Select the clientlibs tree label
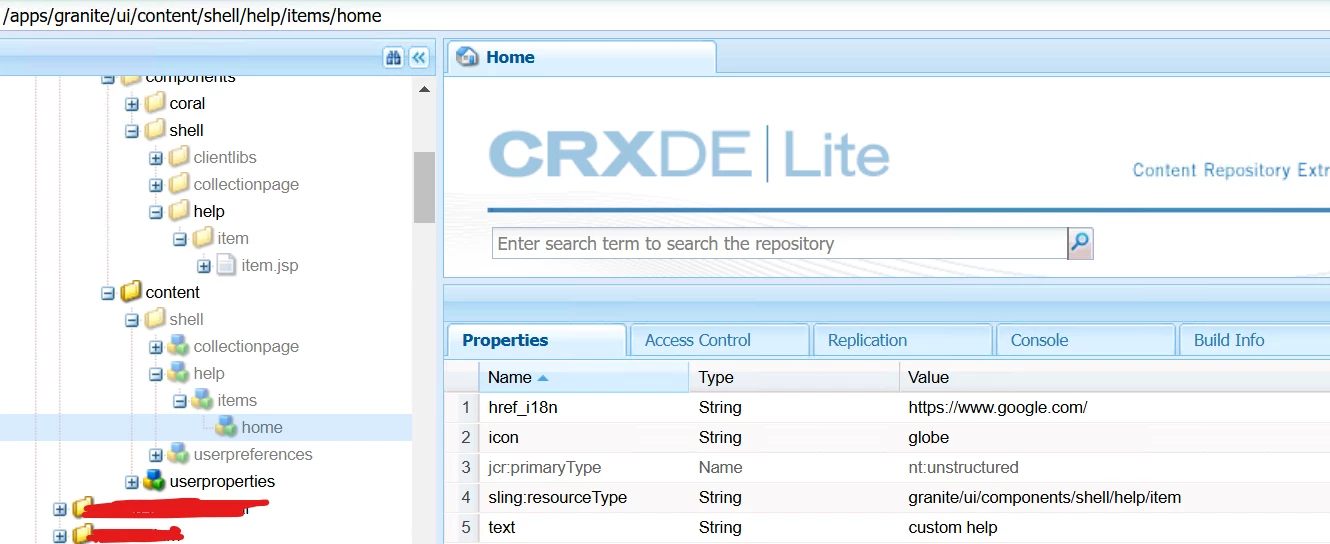 (225, 157)
